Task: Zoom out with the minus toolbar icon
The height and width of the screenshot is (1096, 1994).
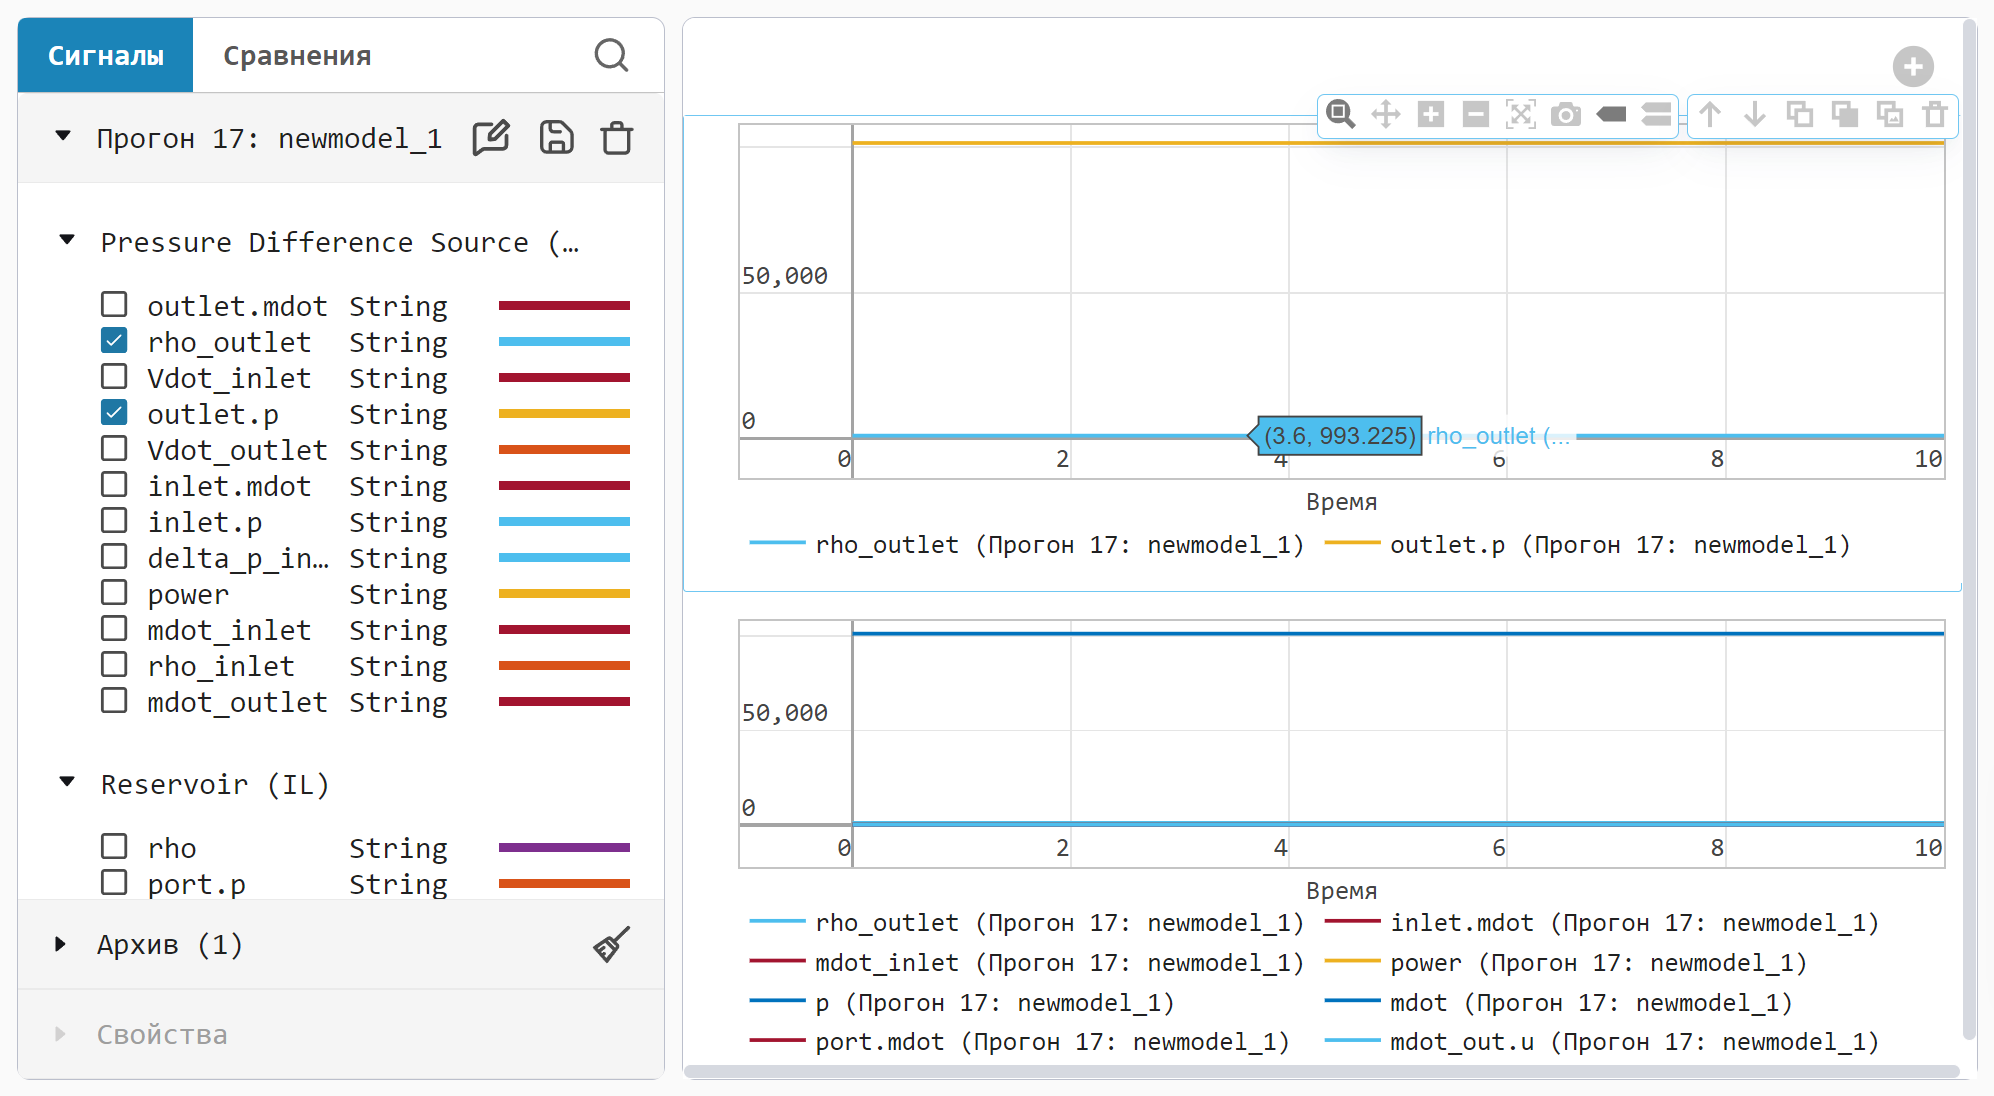Action: (x=1476, y=114)
